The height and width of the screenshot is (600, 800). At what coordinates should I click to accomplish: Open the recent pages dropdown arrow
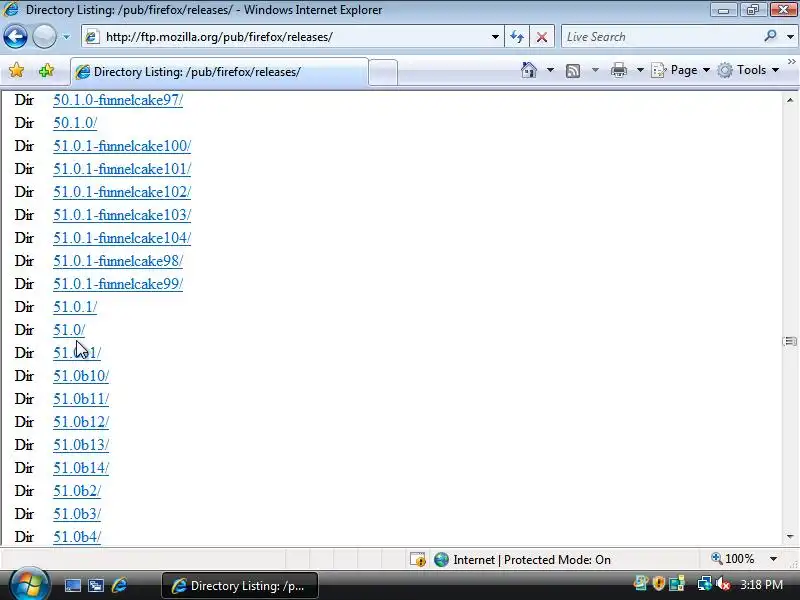[66, 37]
